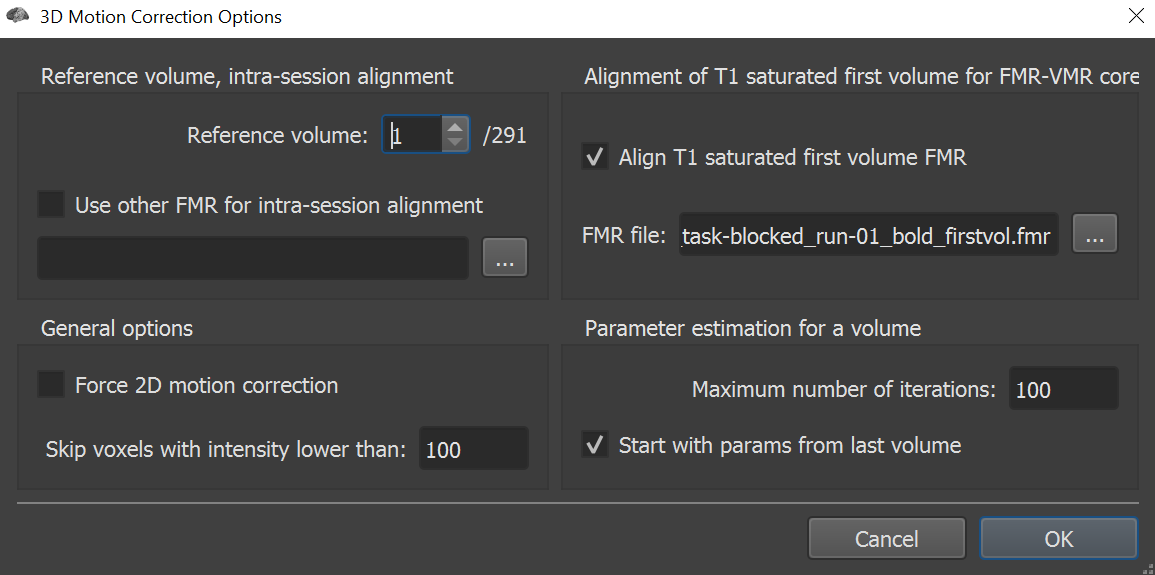Enable Use other FMR for intra-session alignment

pyautogui.click(x=51, y=205)
